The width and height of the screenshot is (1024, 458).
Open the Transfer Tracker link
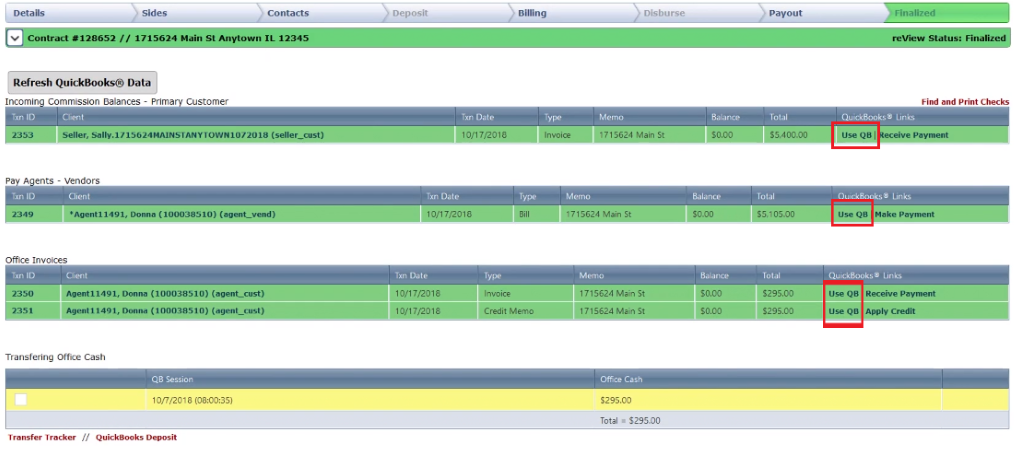pos(42,438)
